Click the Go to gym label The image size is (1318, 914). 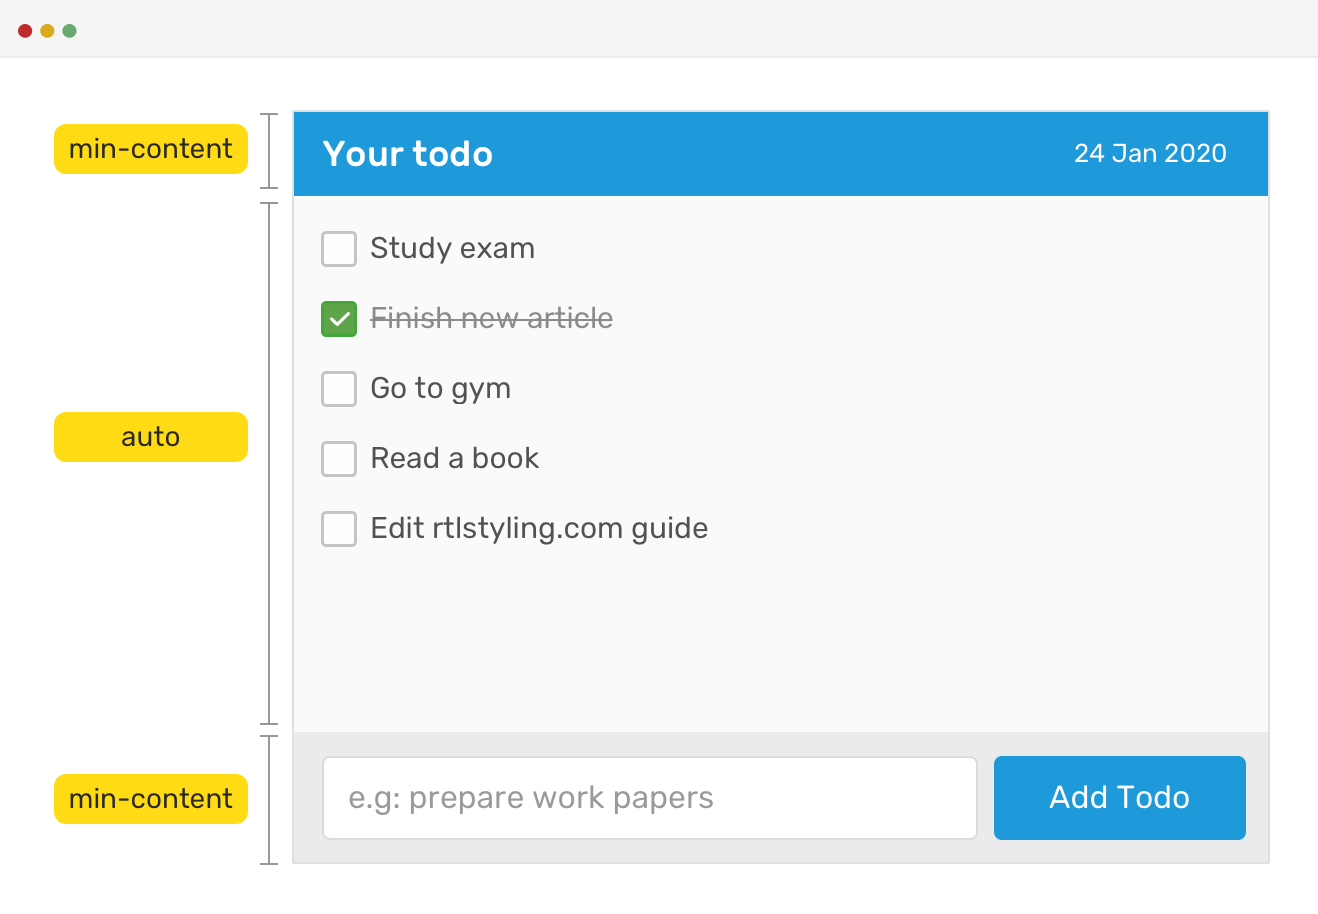pos(440,388)
